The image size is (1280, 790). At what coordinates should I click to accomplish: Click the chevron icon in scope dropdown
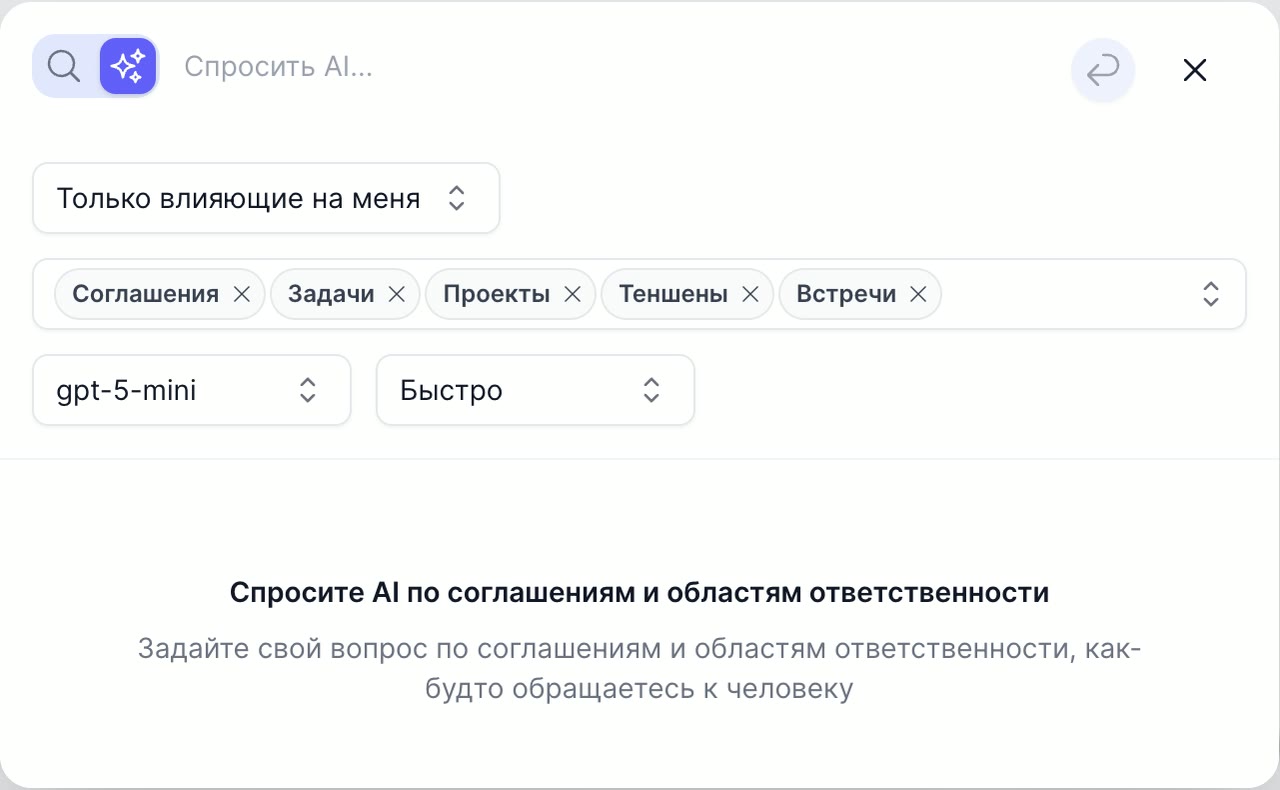pos(456,198)
